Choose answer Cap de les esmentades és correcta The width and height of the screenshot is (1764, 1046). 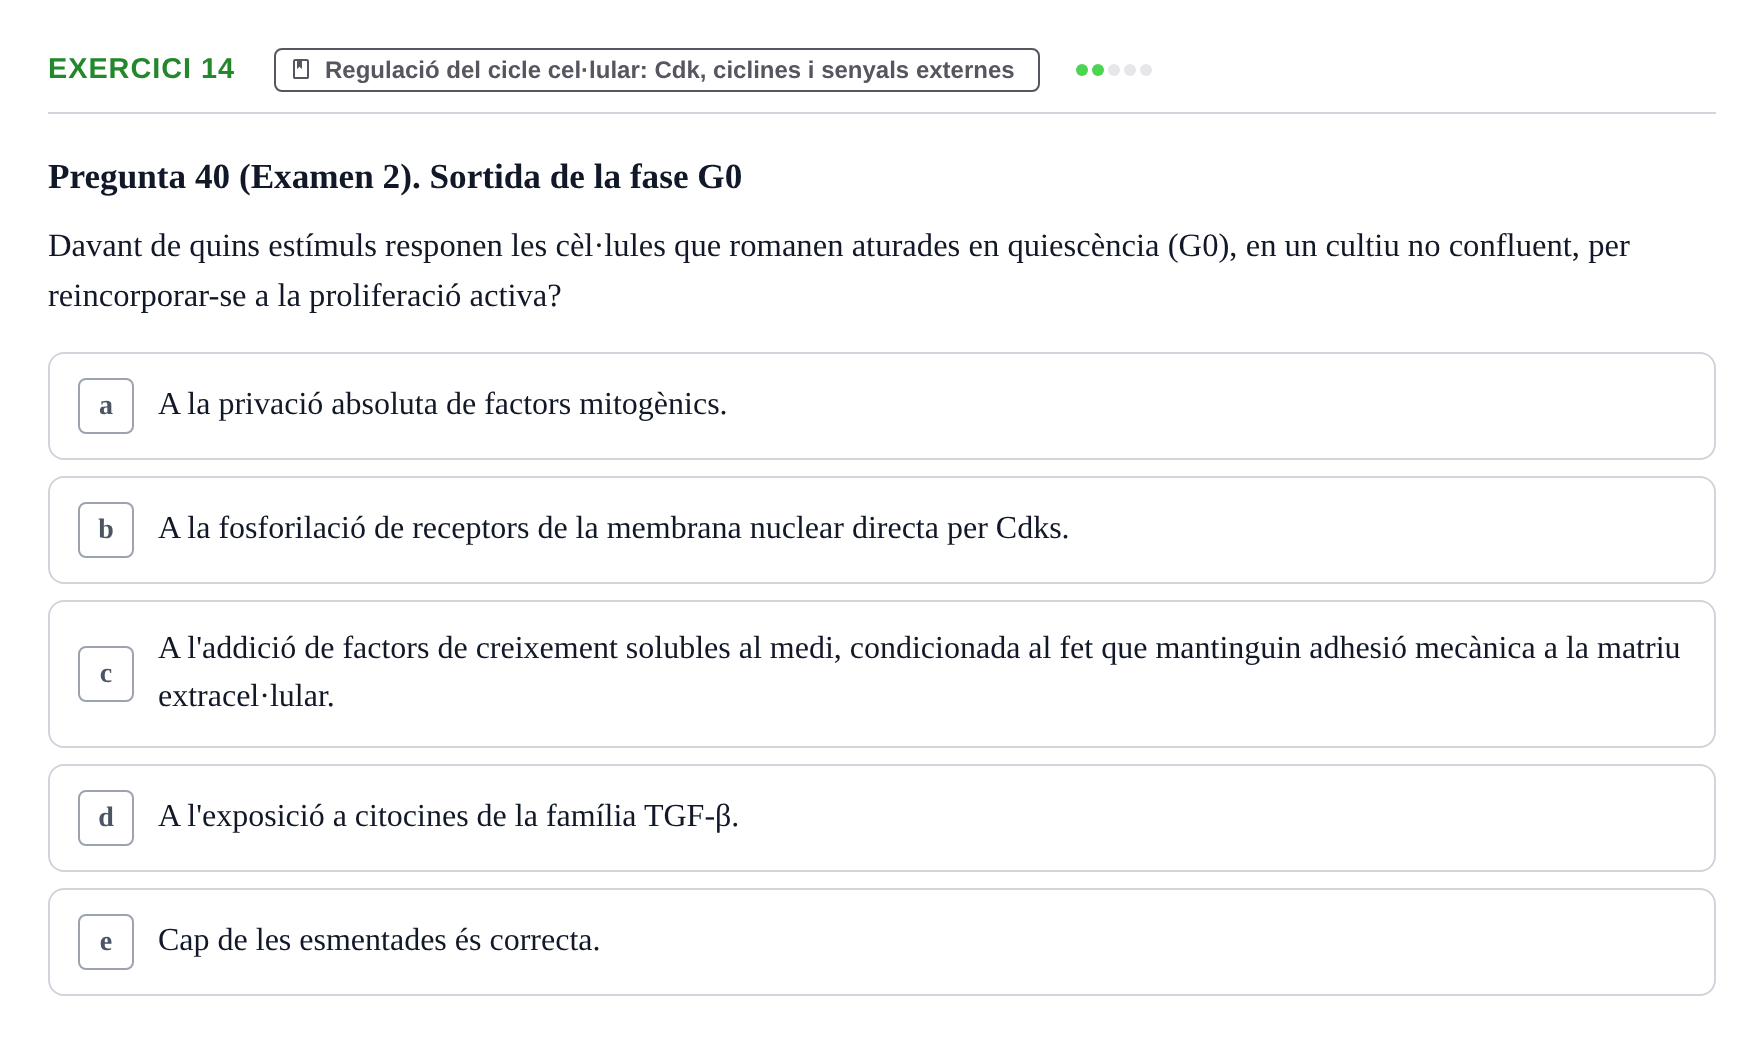[882, 942]
